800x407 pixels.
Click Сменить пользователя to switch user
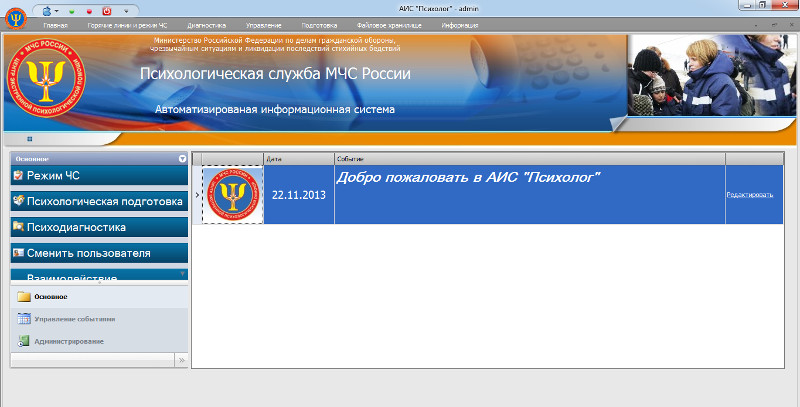point(99,253)
